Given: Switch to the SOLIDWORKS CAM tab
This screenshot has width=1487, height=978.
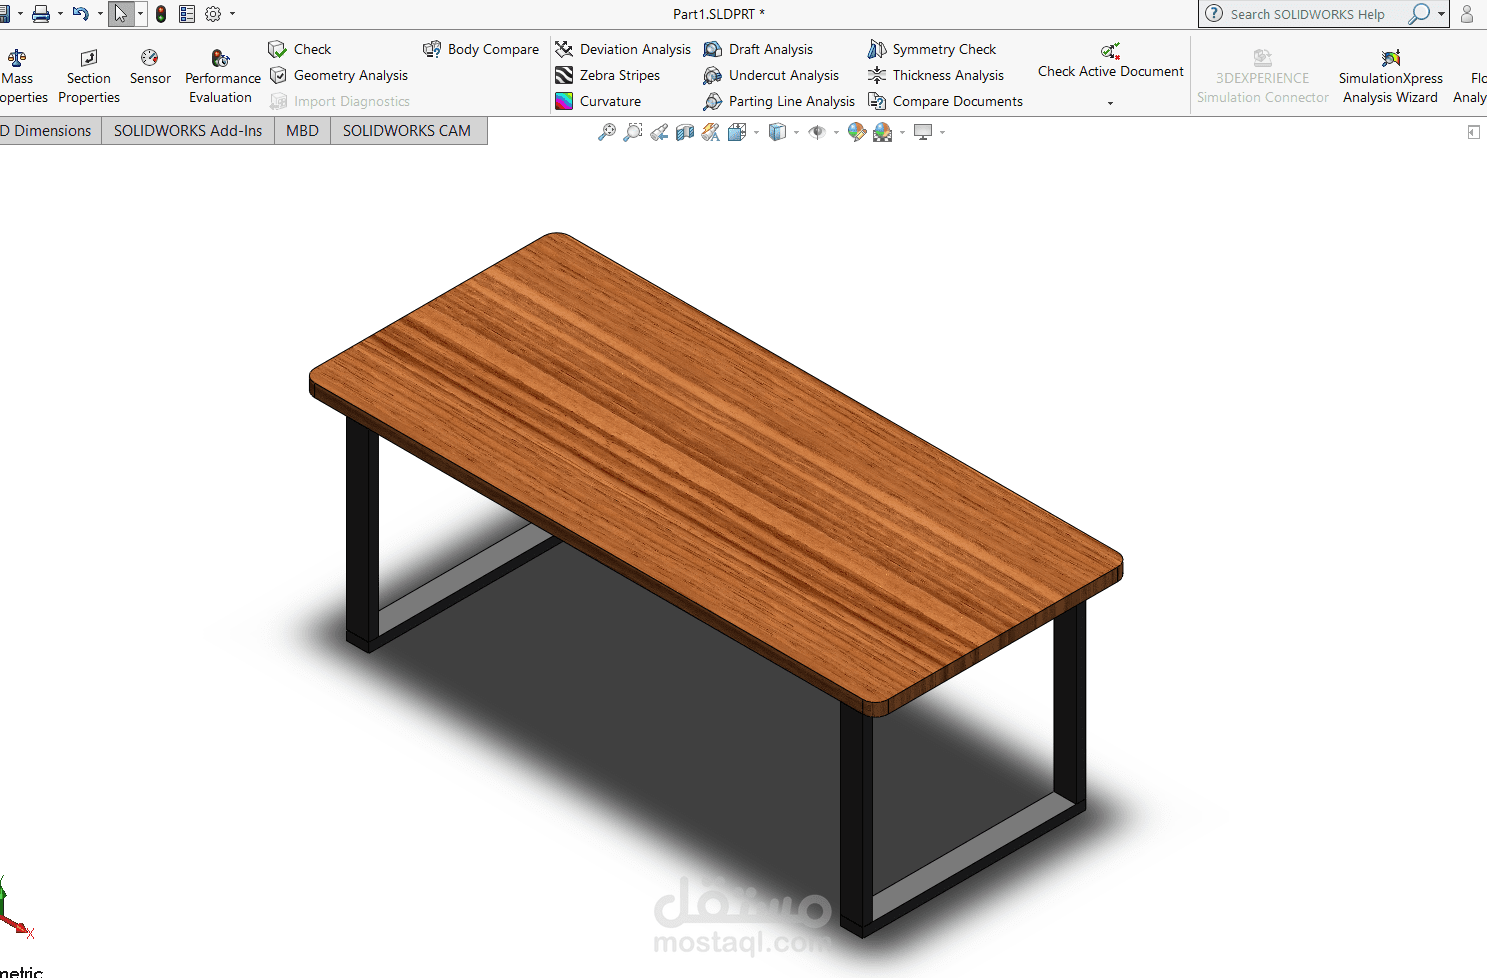Looking at the screenshot, I should [407, 130].
